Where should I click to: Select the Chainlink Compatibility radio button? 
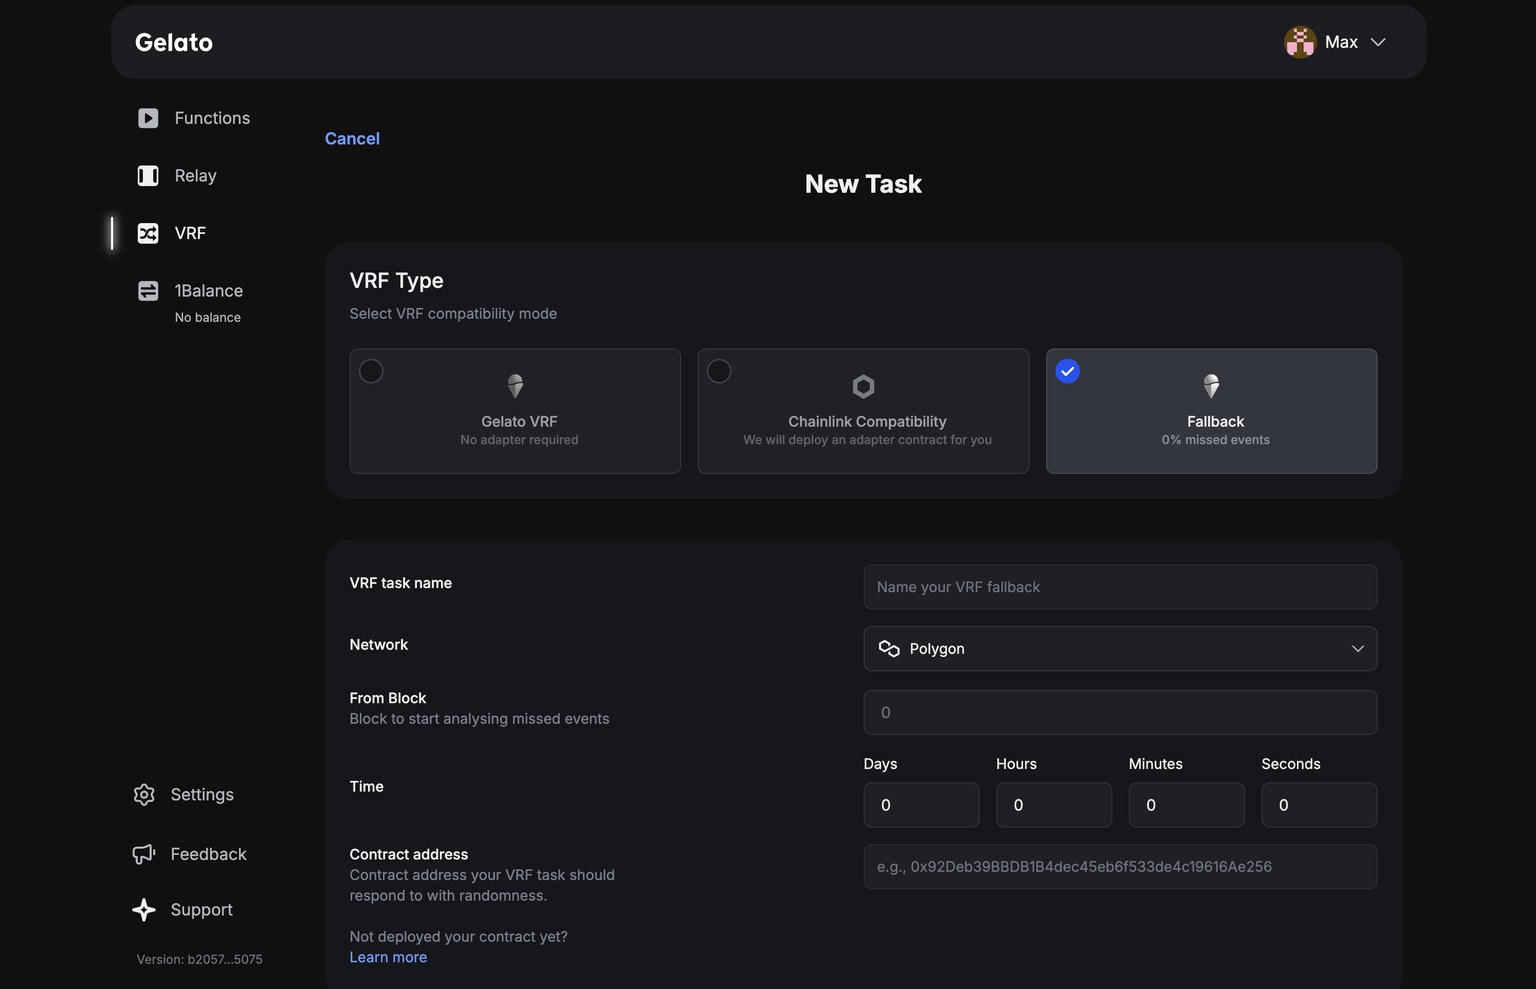tap(719, 371)
